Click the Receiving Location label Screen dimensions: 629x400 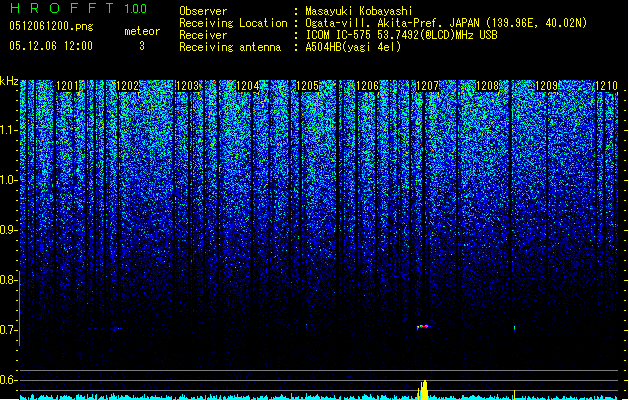233,23
